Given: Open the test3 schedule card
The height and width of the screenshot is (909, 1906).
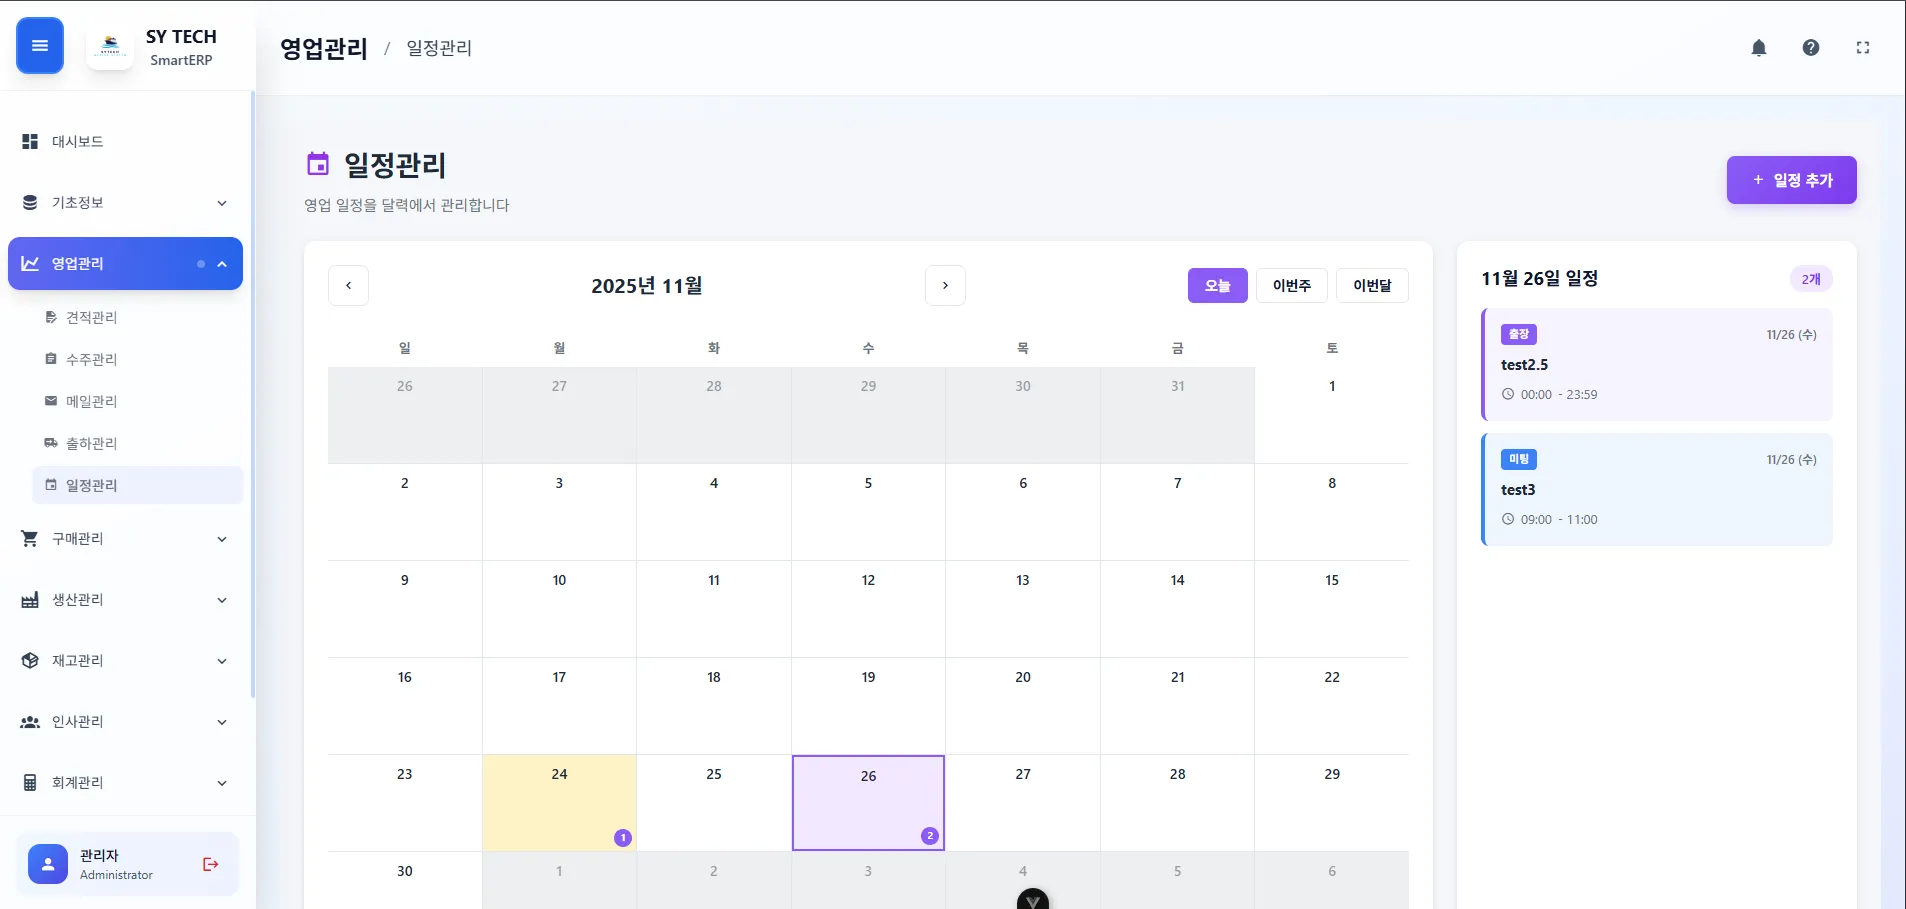Looking at the screenshot, I should (x=1657, y=489).
